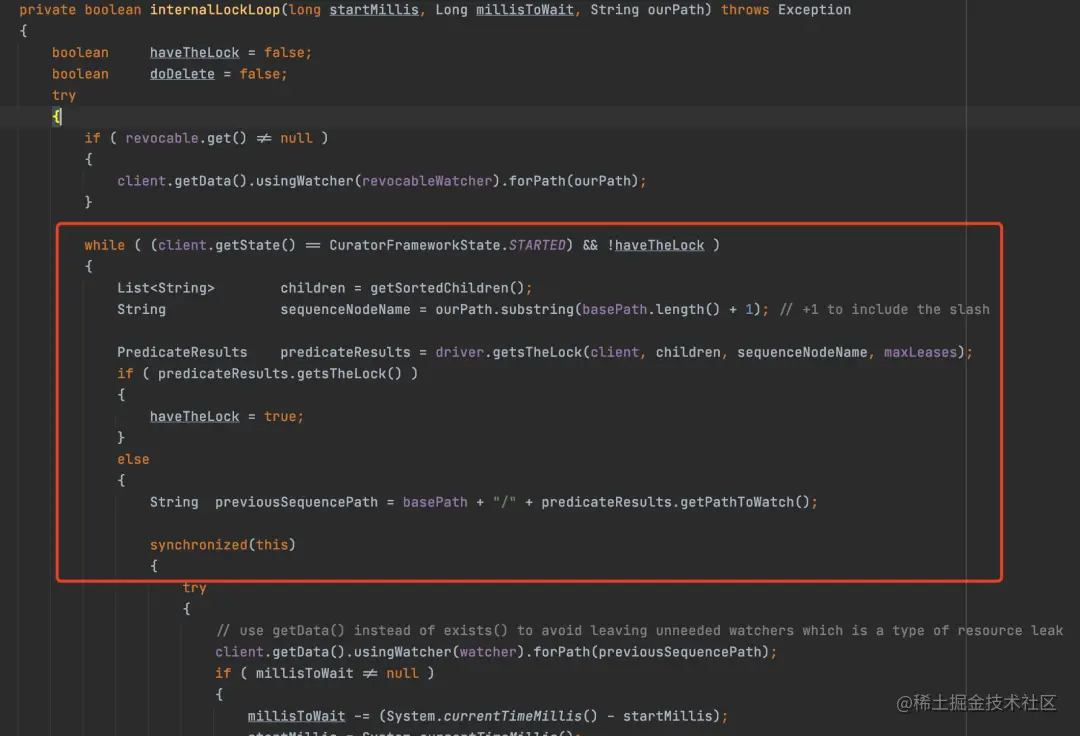Image resolution: width=1080 pixels, height=736 pixels.
Task: Click System.currentTimeMillis() in the subtraction line
Action: [x=492, y=715]
